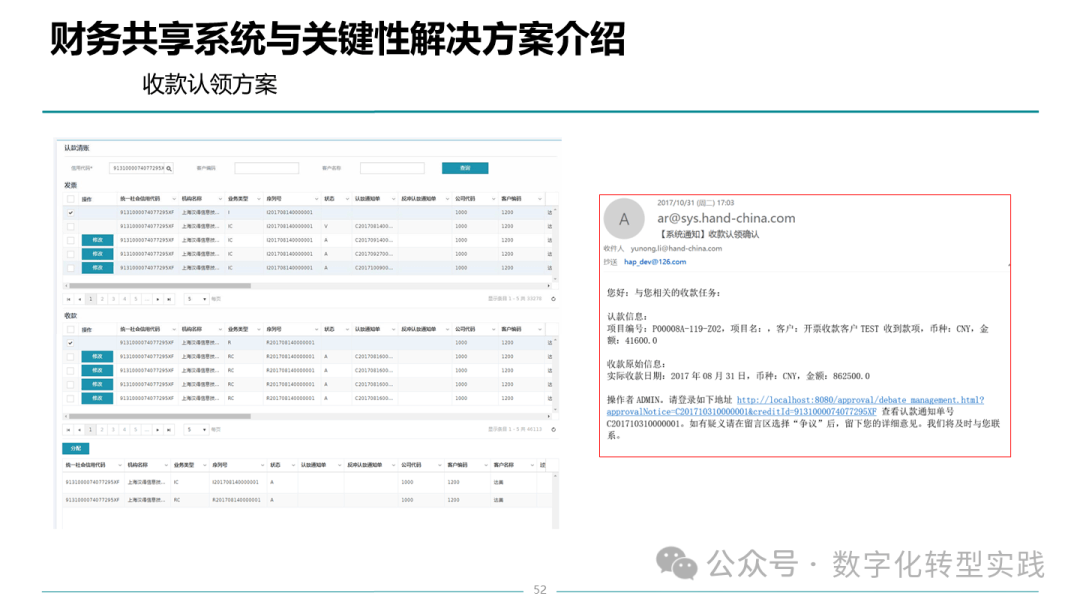Click the 客户编码 input field
The width and height of the screenshot is (1080, 608).
coord(267,168)
